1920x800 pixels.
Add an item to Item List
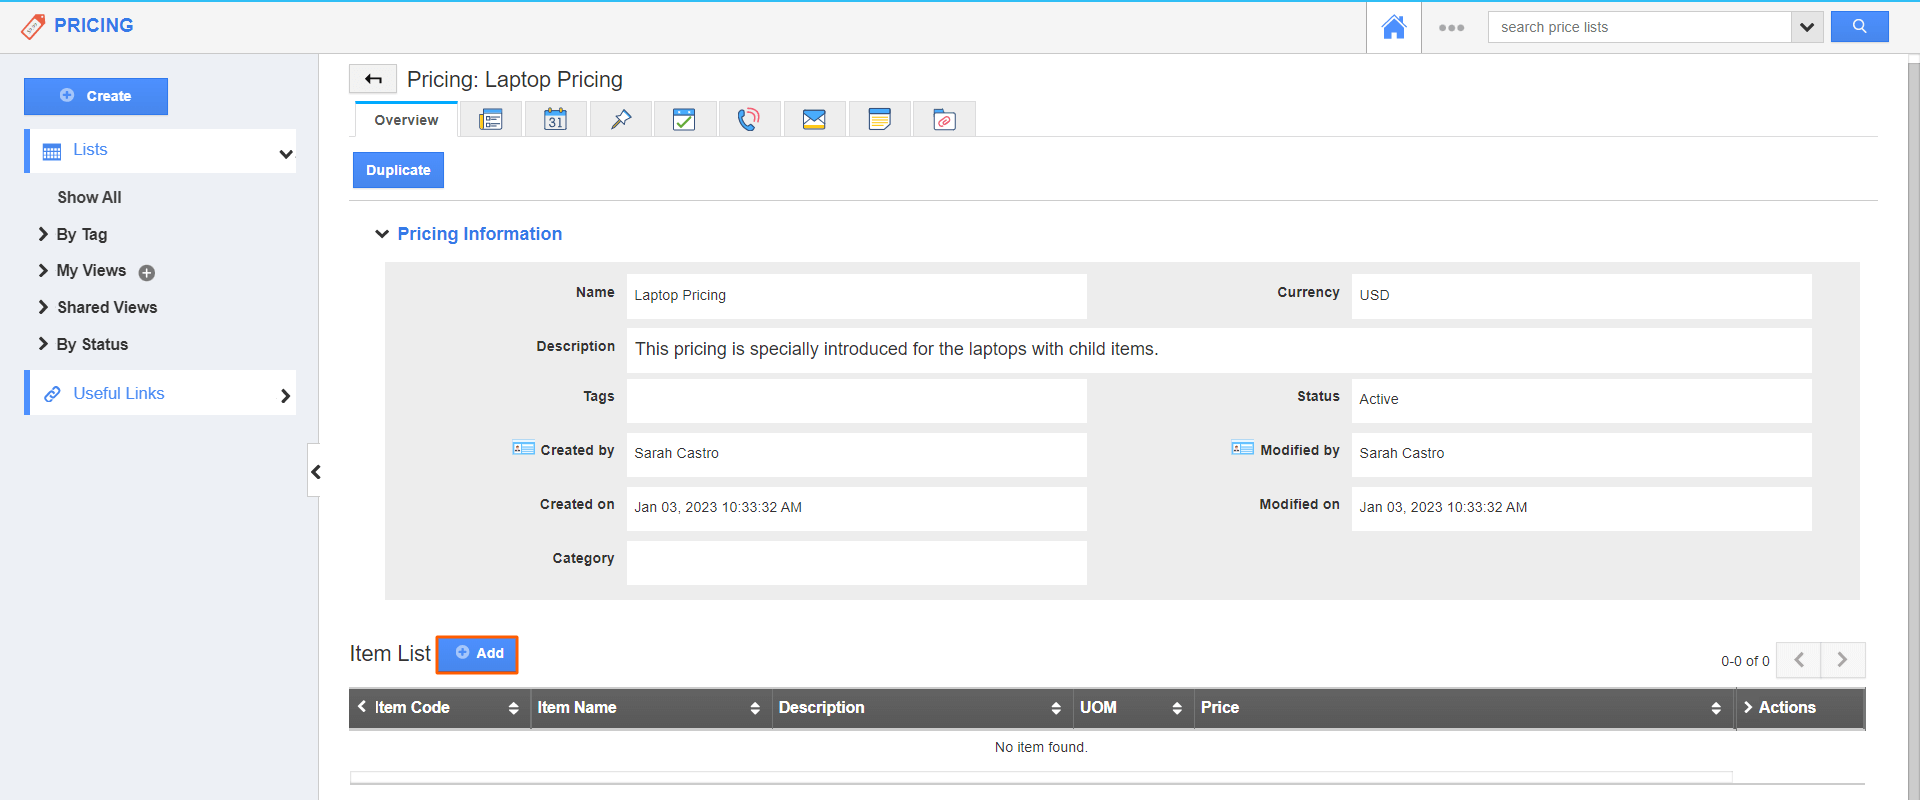pyautogui.click(x=478, y=654)
